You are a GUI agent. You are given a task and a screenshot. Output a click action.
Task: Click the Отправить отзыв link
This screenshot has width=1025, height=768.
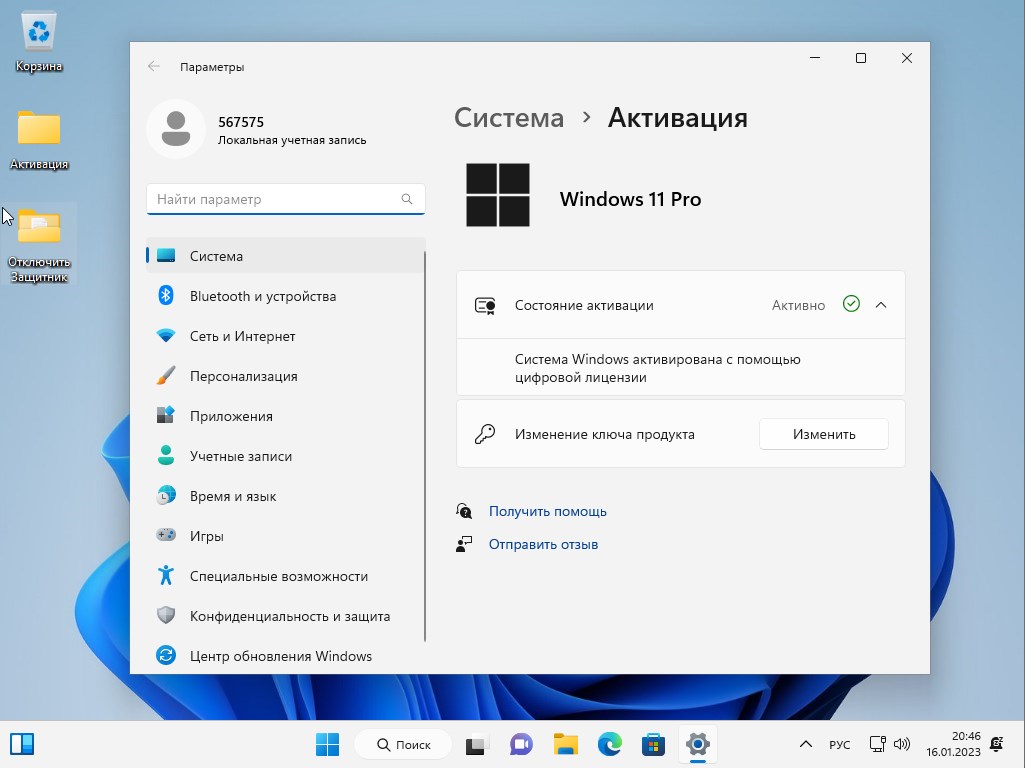pyautogui.click(x=543, y=544)
